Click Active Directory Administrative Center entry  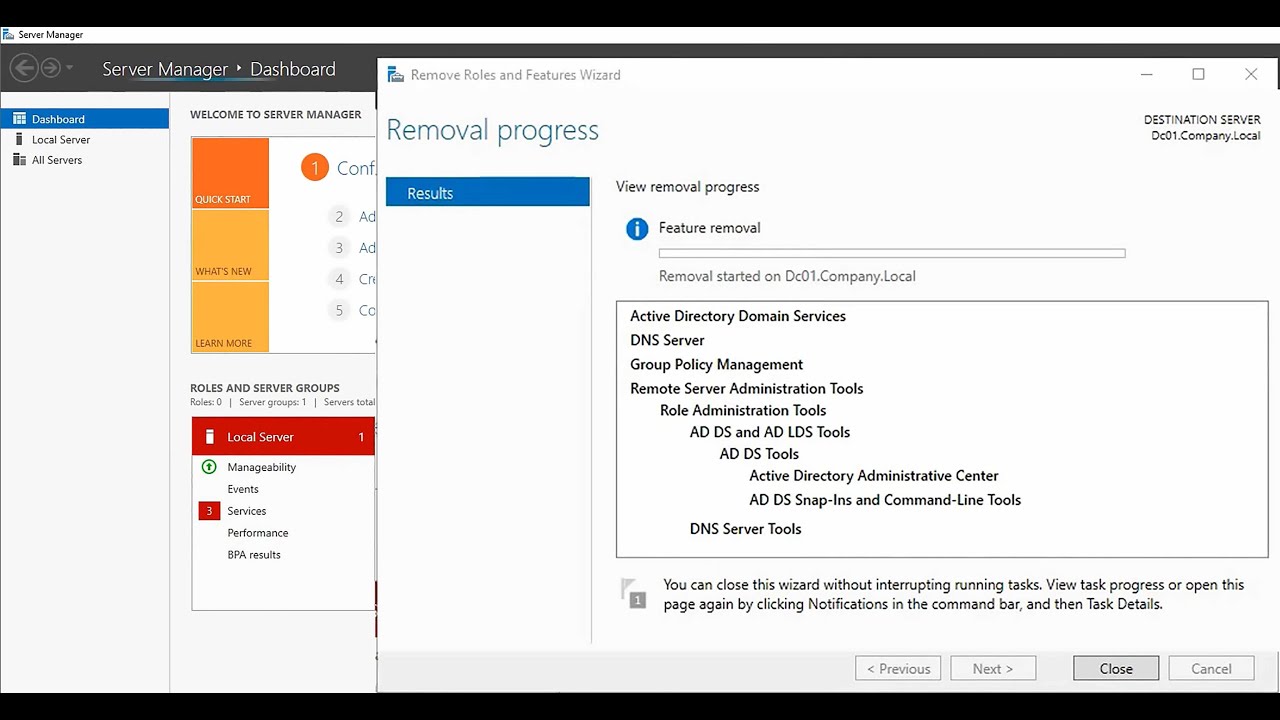click(x=874, y=476)
